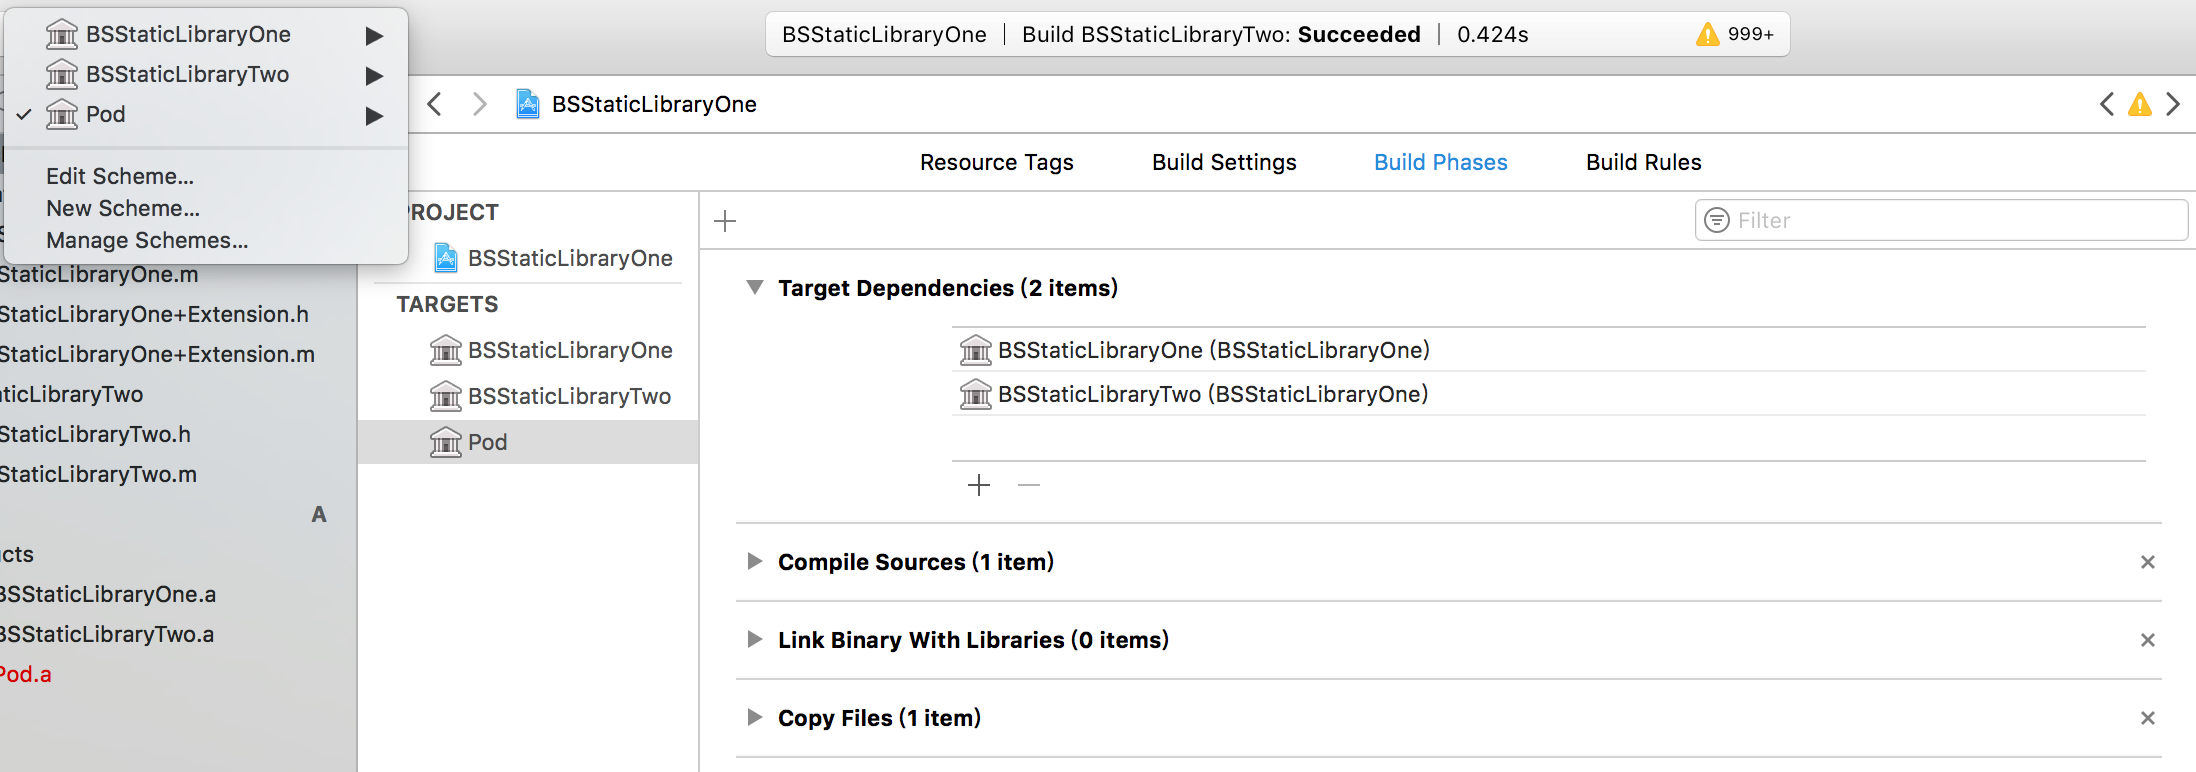Select the BSStaticLibraryTwo target in the list
Screen dimensions: 2196x772
click(x=569, y=396)
